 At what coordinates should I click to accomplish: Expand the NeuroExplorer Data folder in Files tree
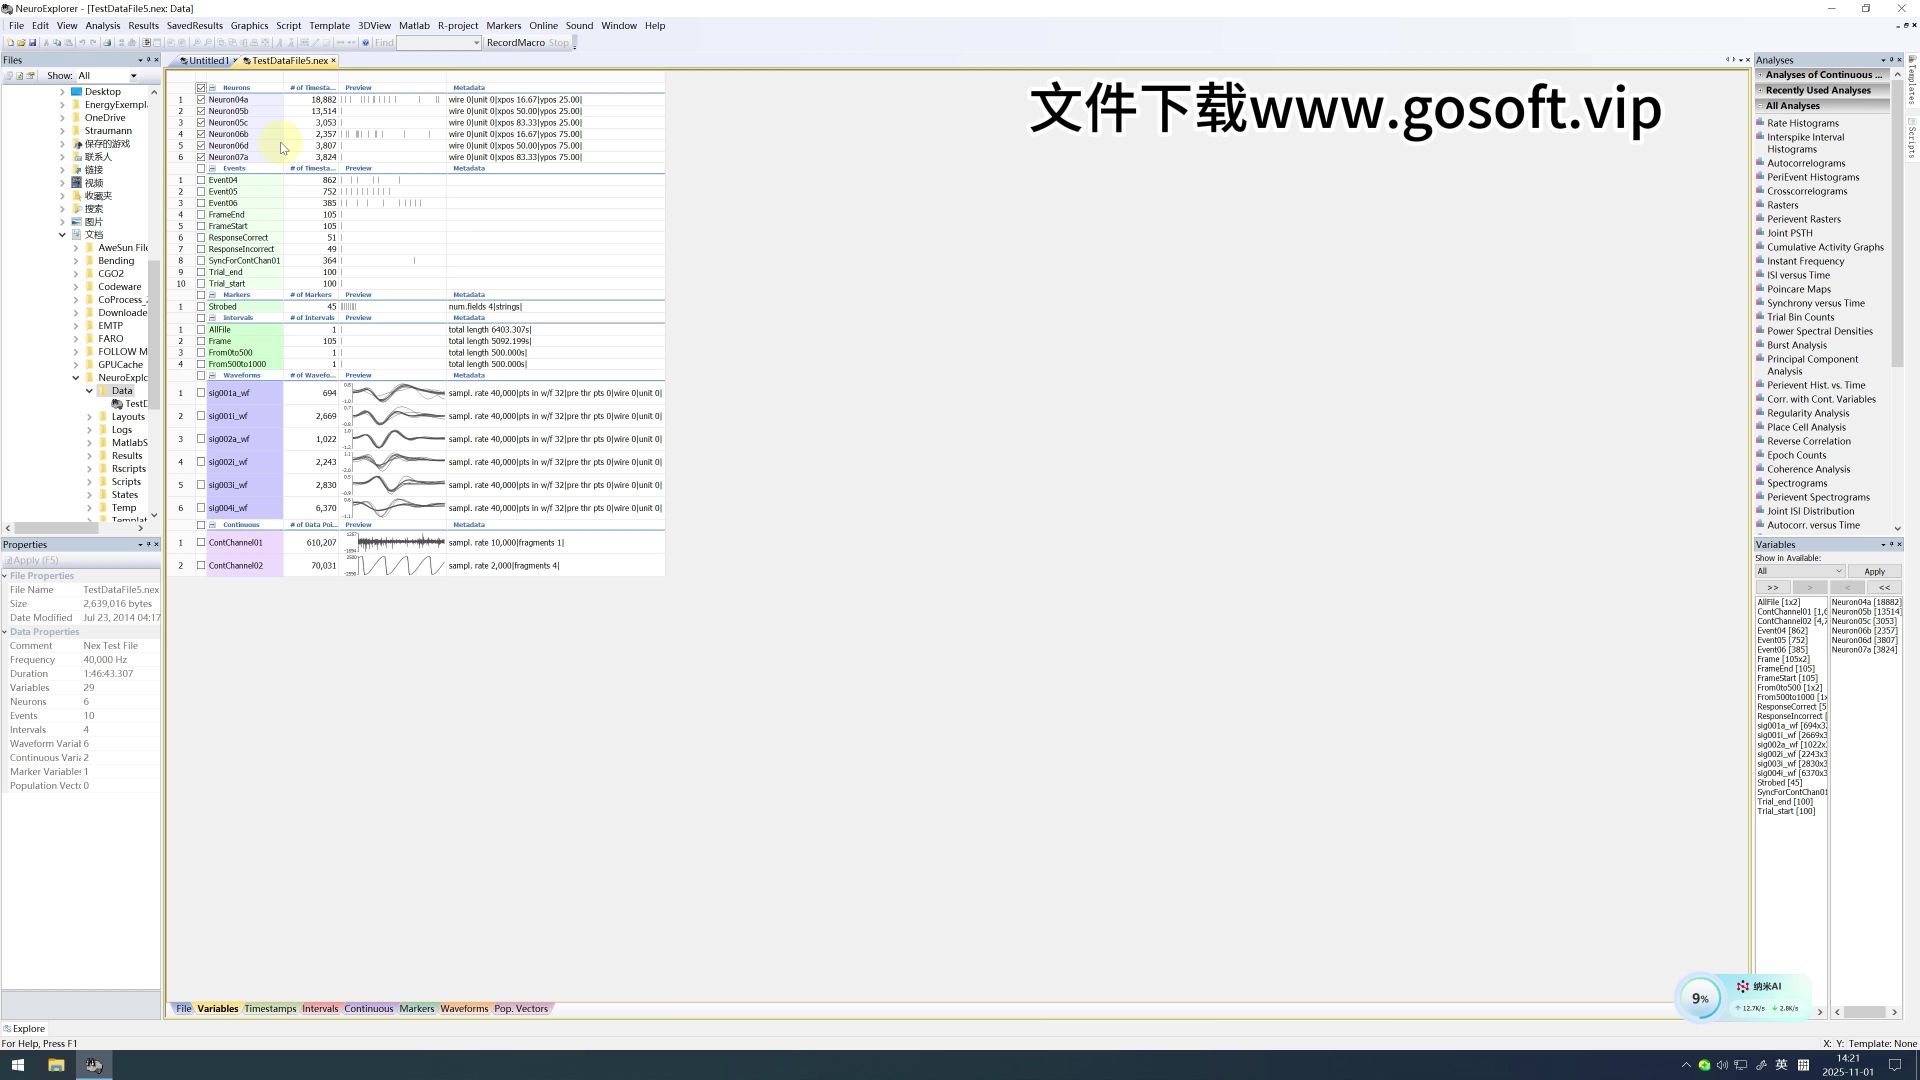90,390
